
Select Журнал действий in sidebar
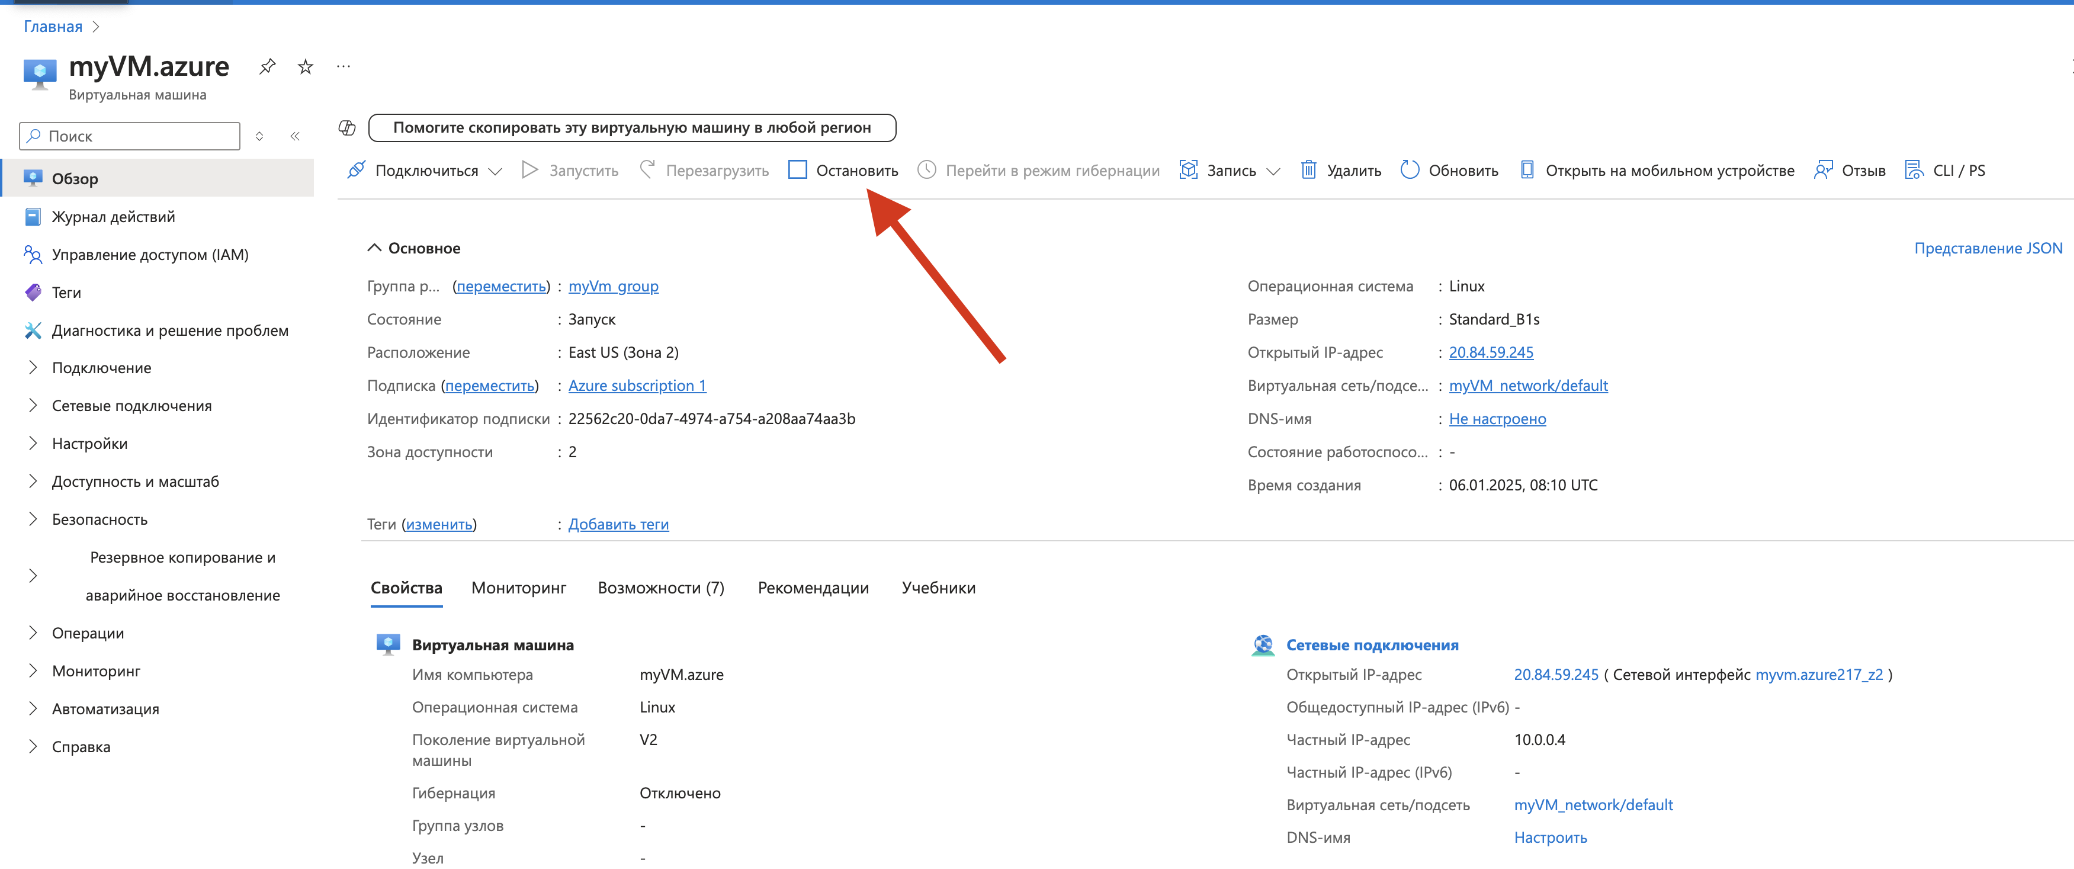coord(113,217)
